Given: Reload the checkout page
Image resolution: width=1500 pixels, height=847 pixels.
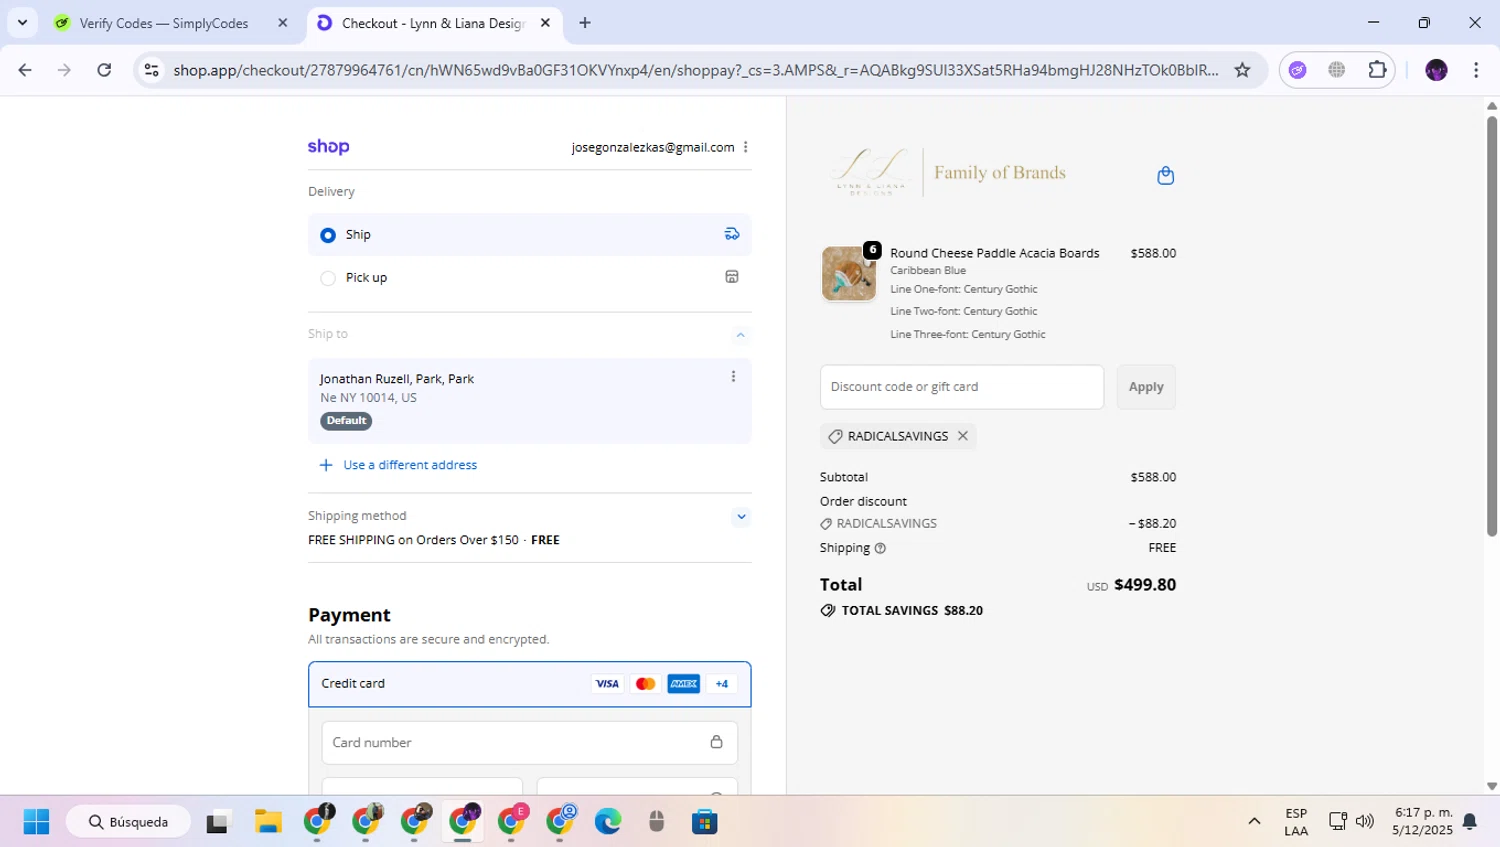Looking at the screenshot, I should 104,70.
